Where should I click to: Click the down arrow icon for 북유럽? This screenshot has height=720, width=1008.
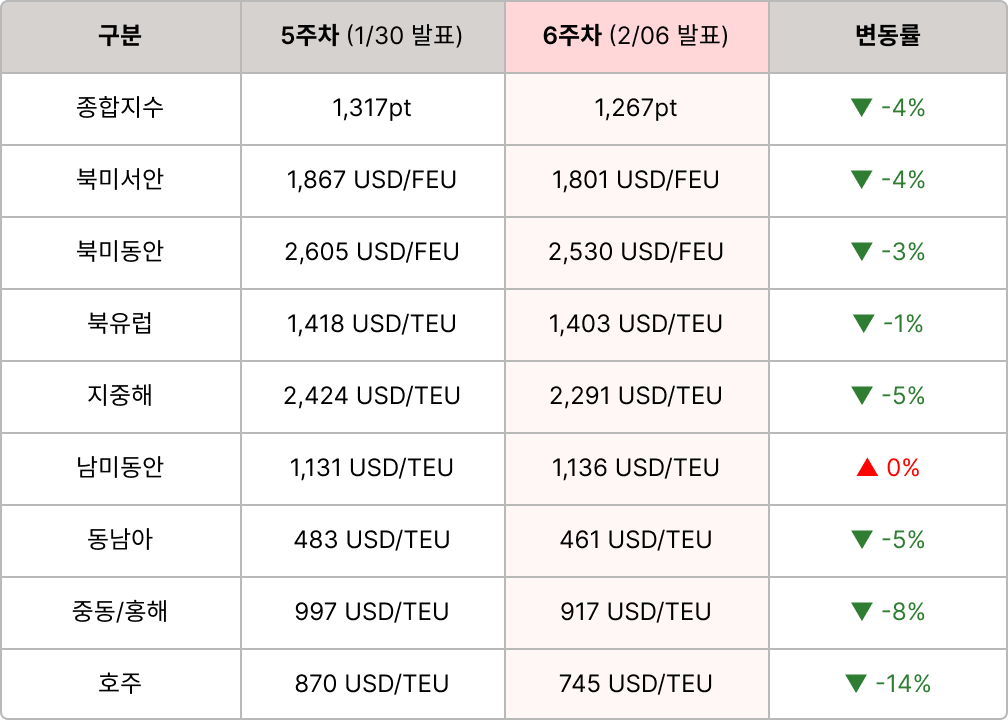(863, 324)
